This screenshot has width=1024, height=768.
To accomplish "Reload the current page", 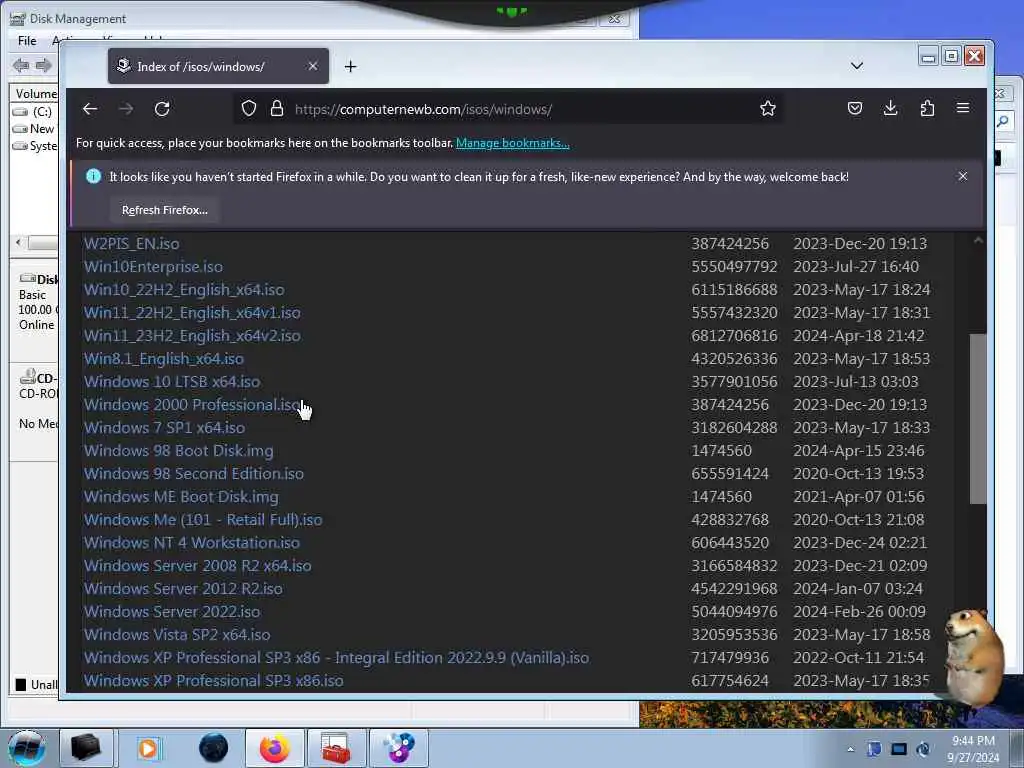I will 162,109.
